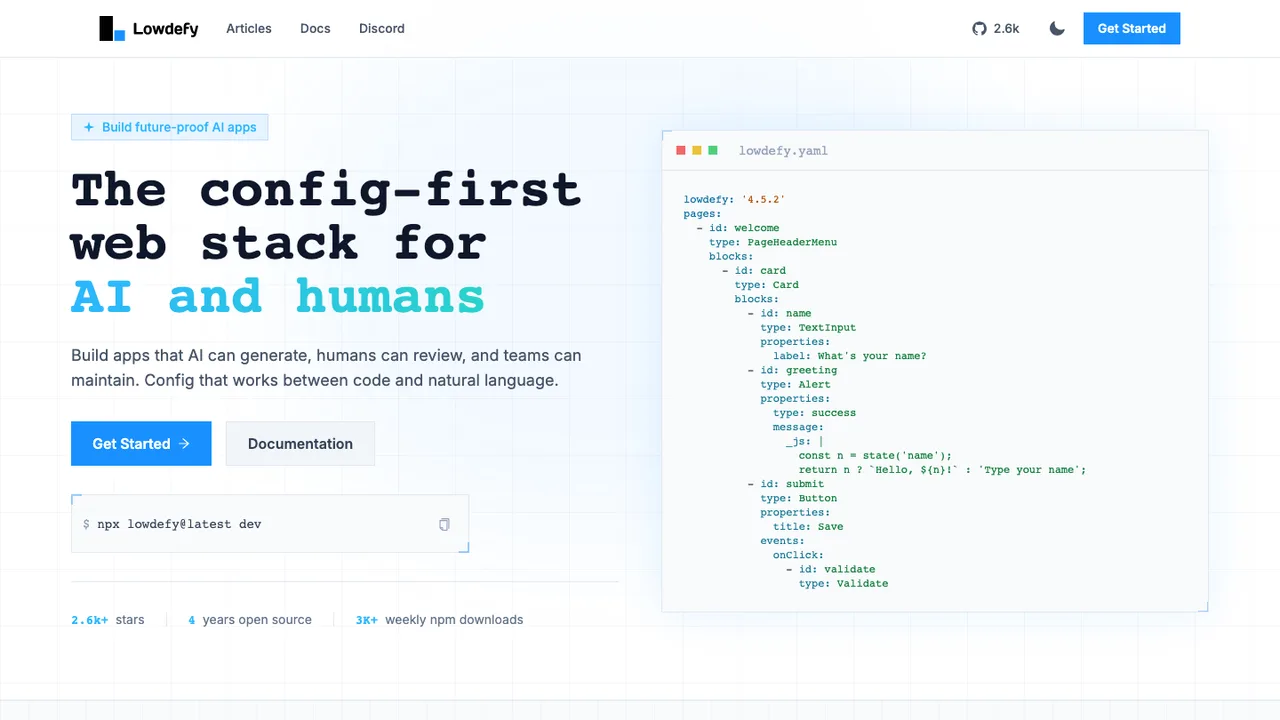Click the code line "- id: welcome"
This screenshot has height=720, width=1280.
[x=738, y=228]
